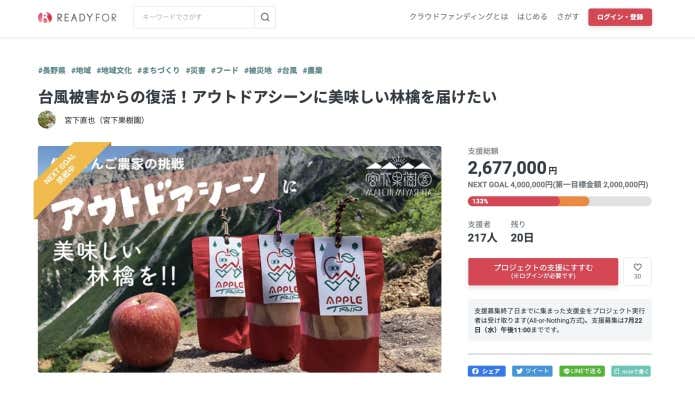Open 宮下直也's profile avatar
The height and width of the screenshot is (409, 695).
(47, 120)
